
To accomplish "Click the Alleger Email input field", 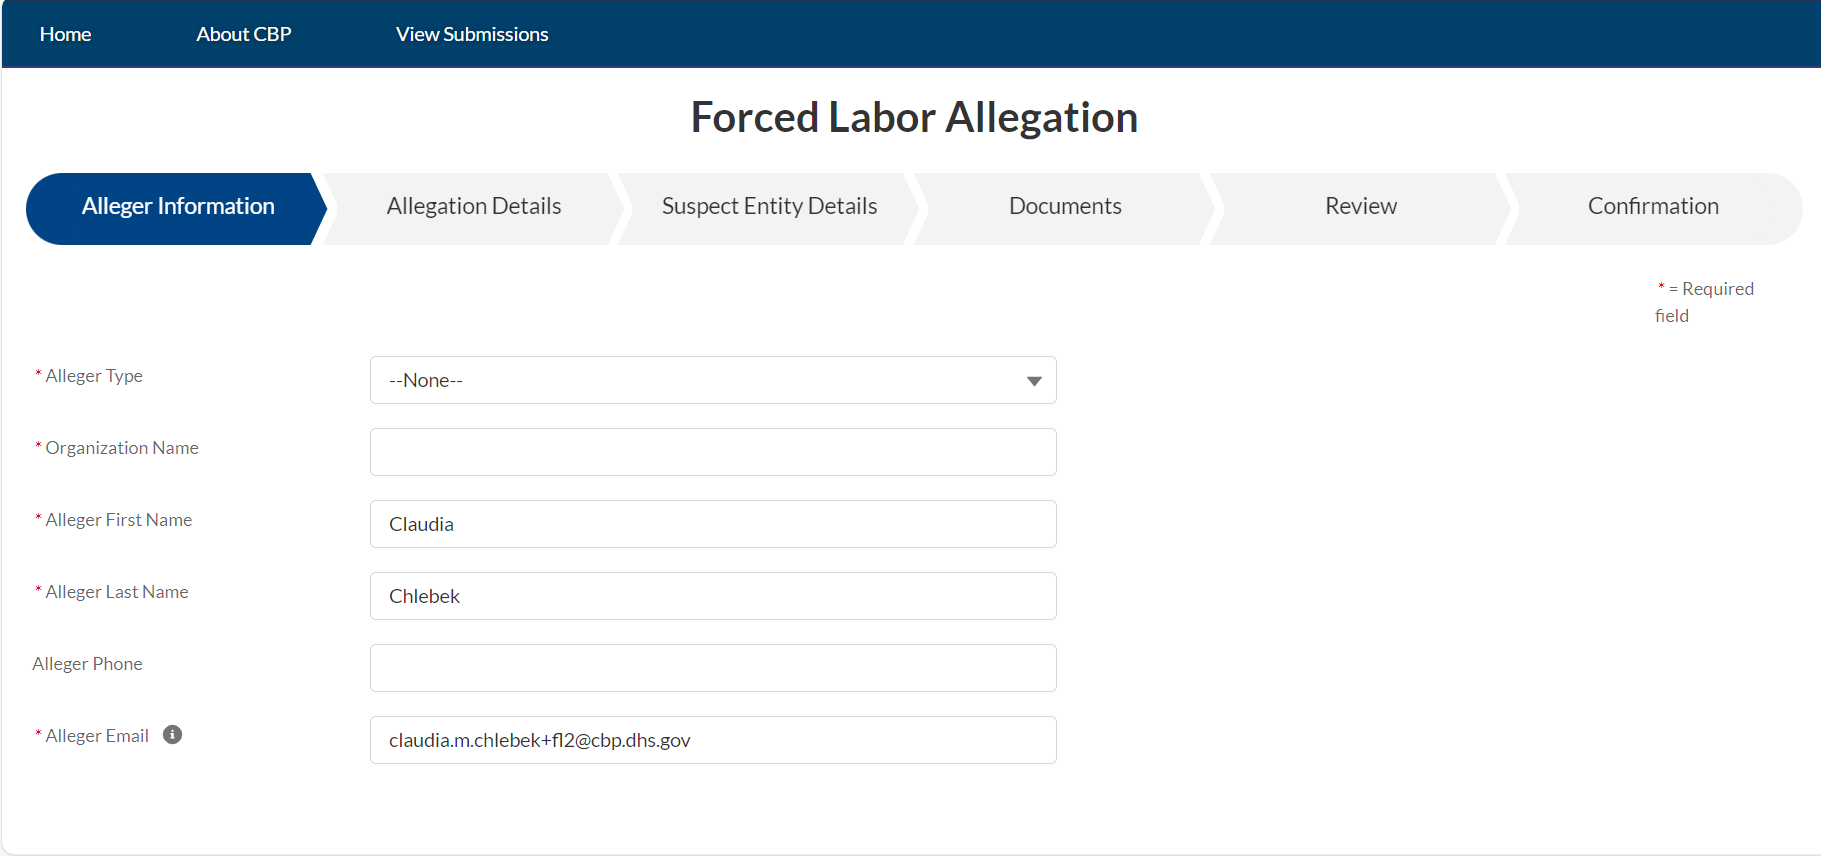I will tap(713, 740).
